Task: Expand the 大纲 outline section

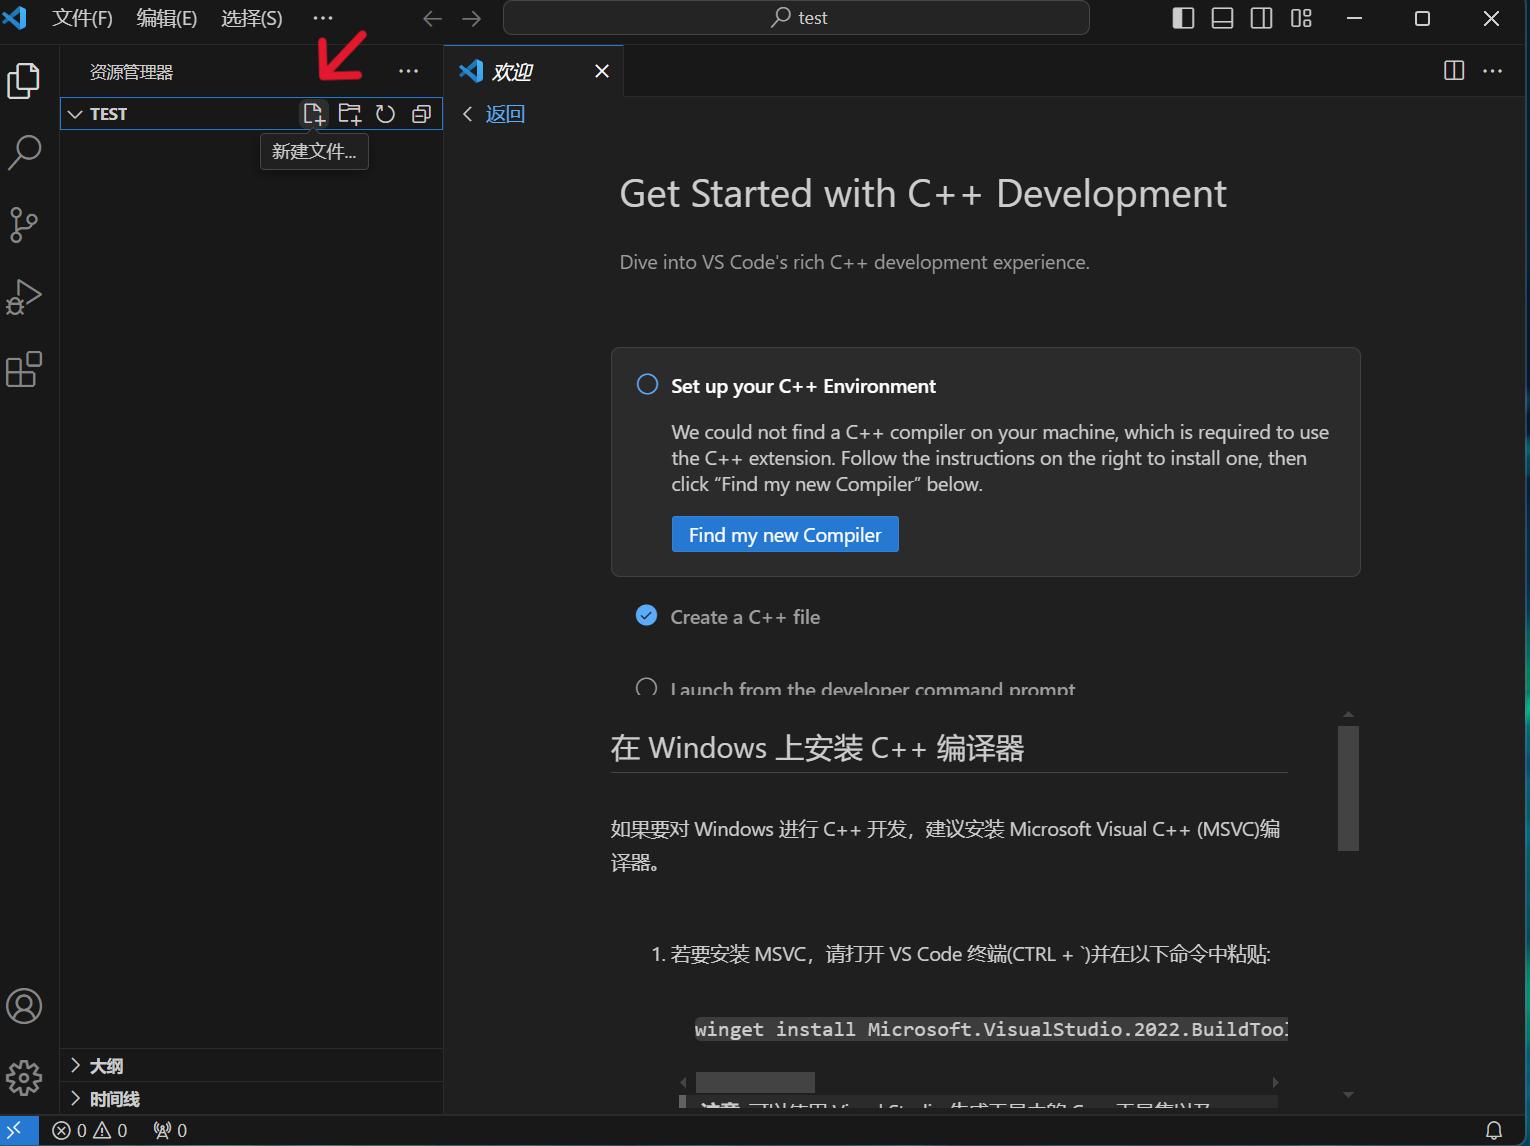Action: 251,1066
